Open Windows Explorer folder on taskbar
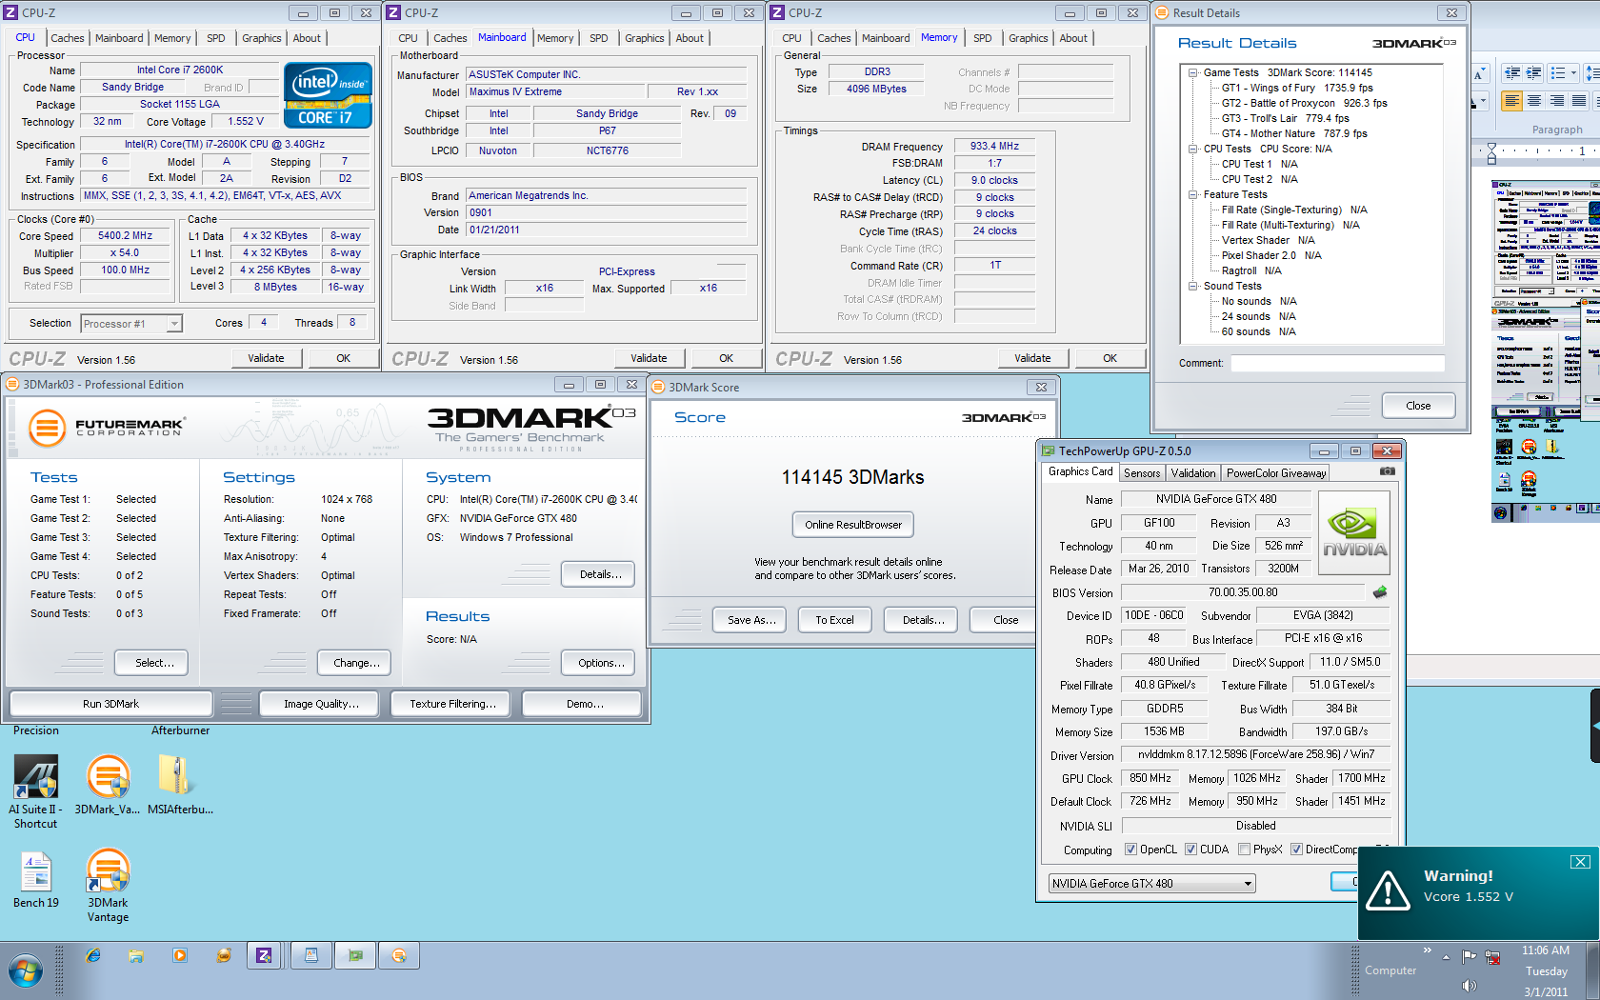 point(136,956)
